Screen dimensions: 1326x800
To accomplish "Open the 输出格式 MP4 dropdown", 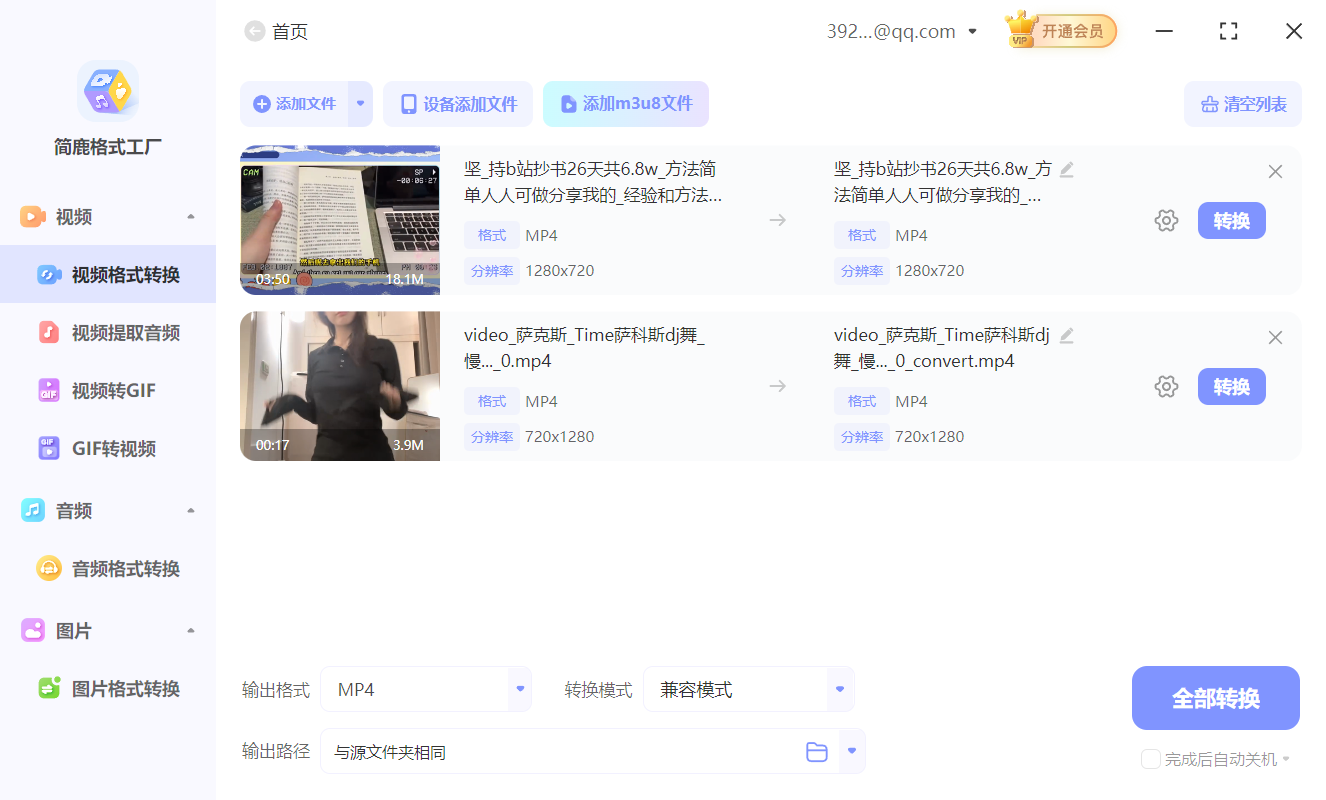I will tap(426, 689).
